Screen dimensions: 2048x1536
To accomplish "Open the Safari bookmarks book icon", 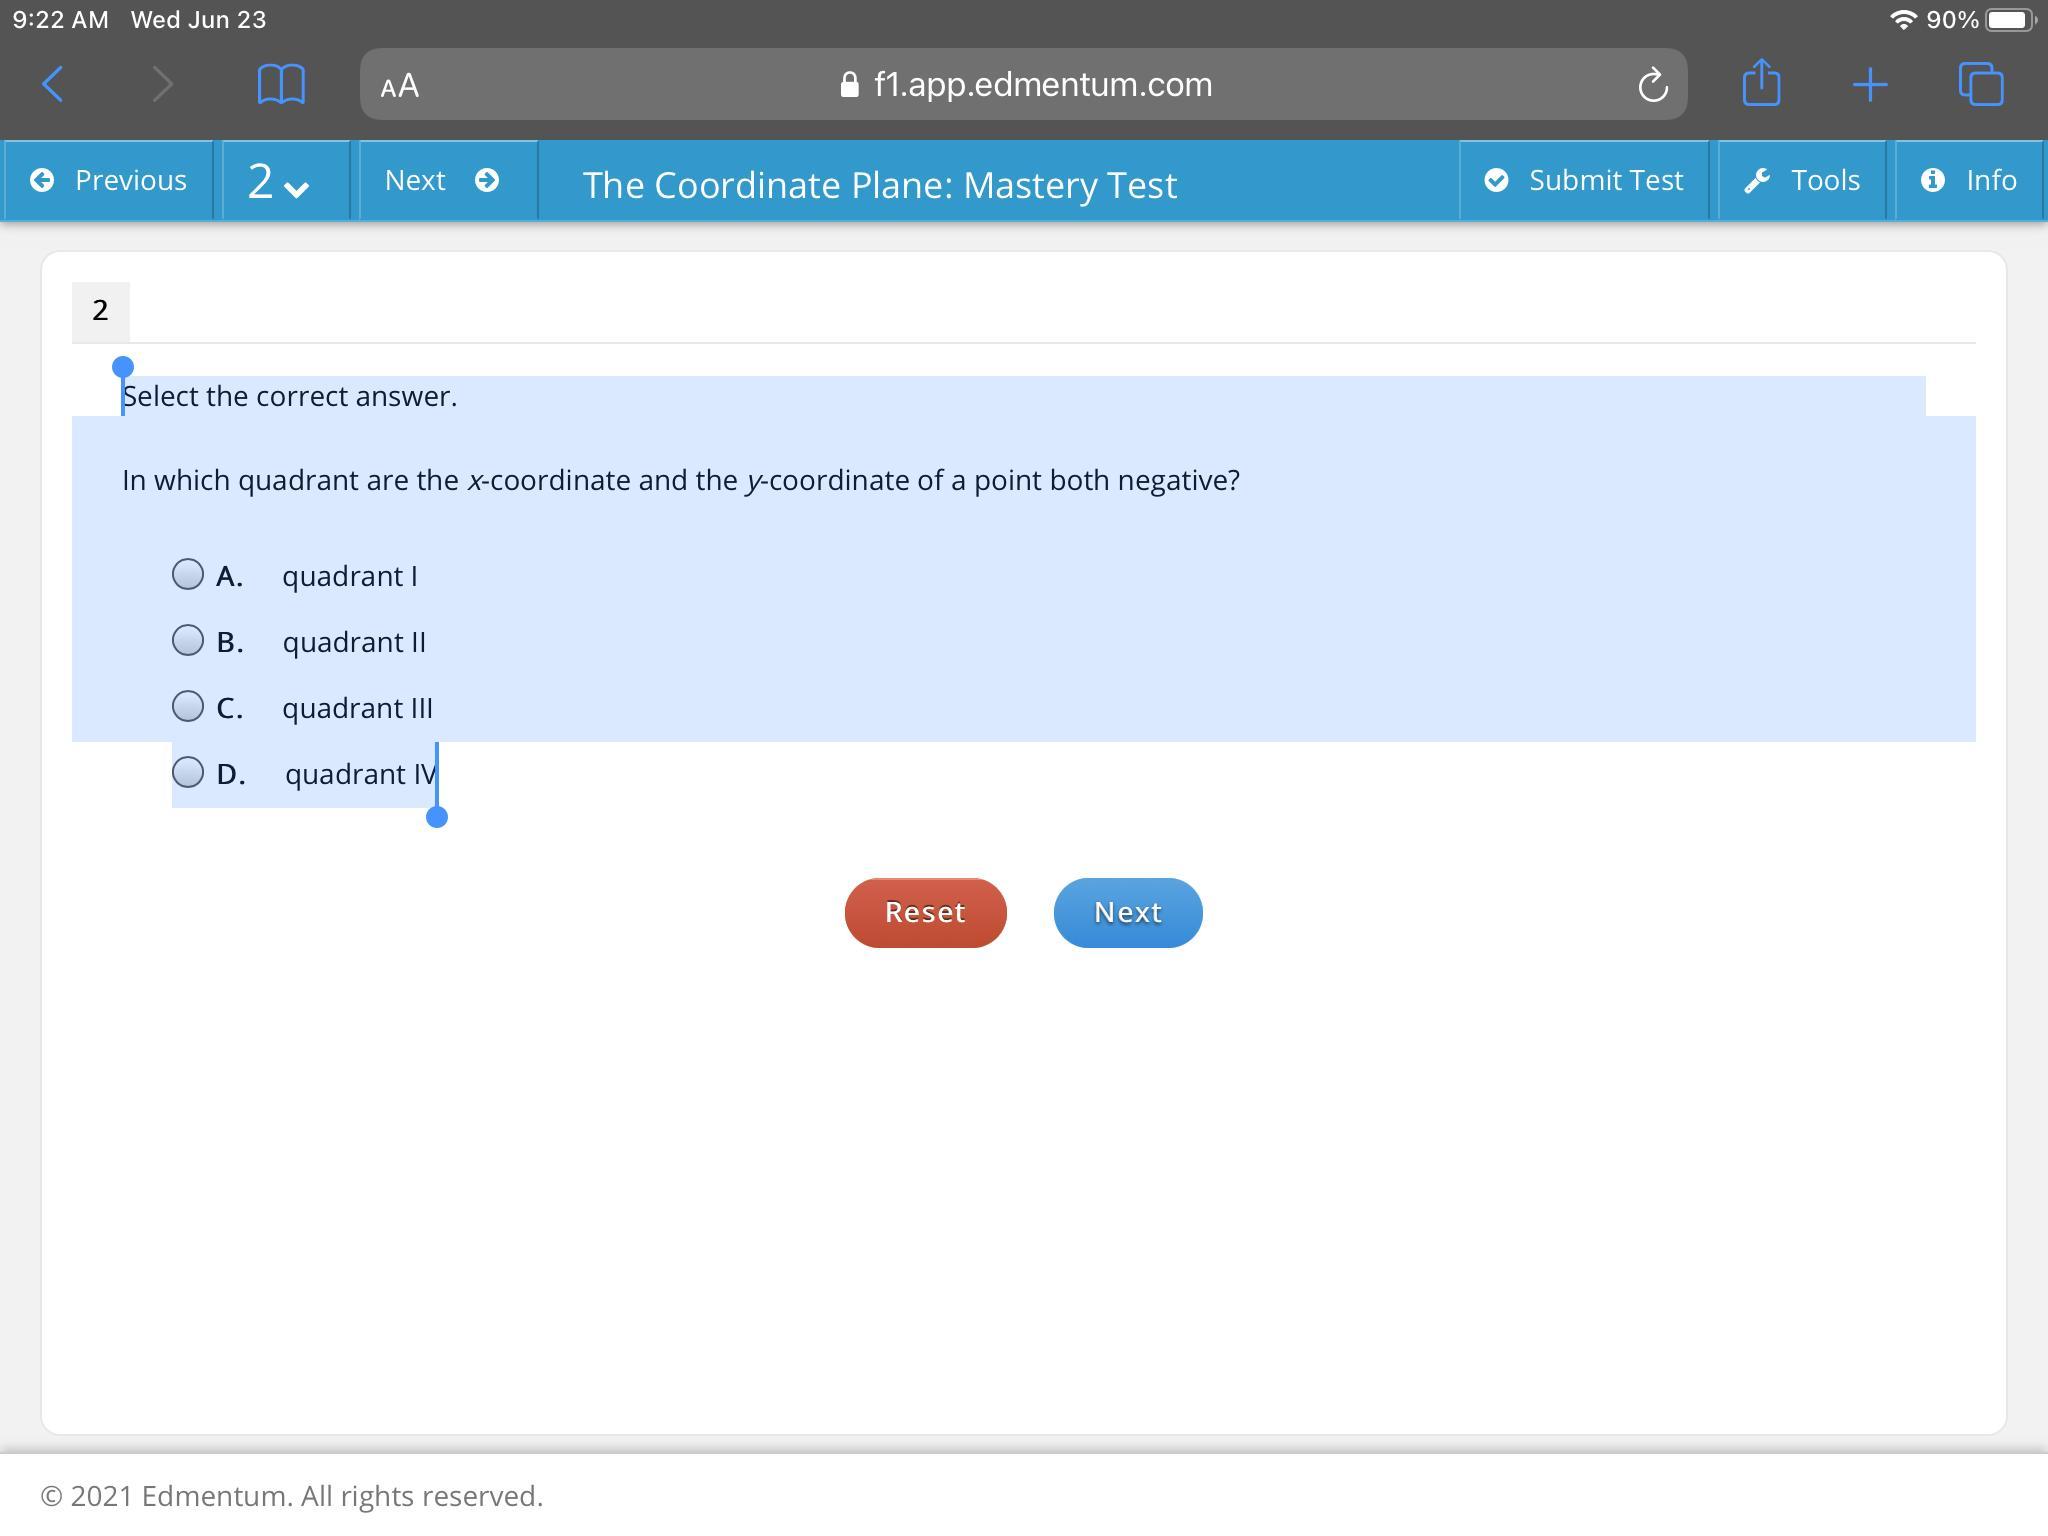I will 281,84.
